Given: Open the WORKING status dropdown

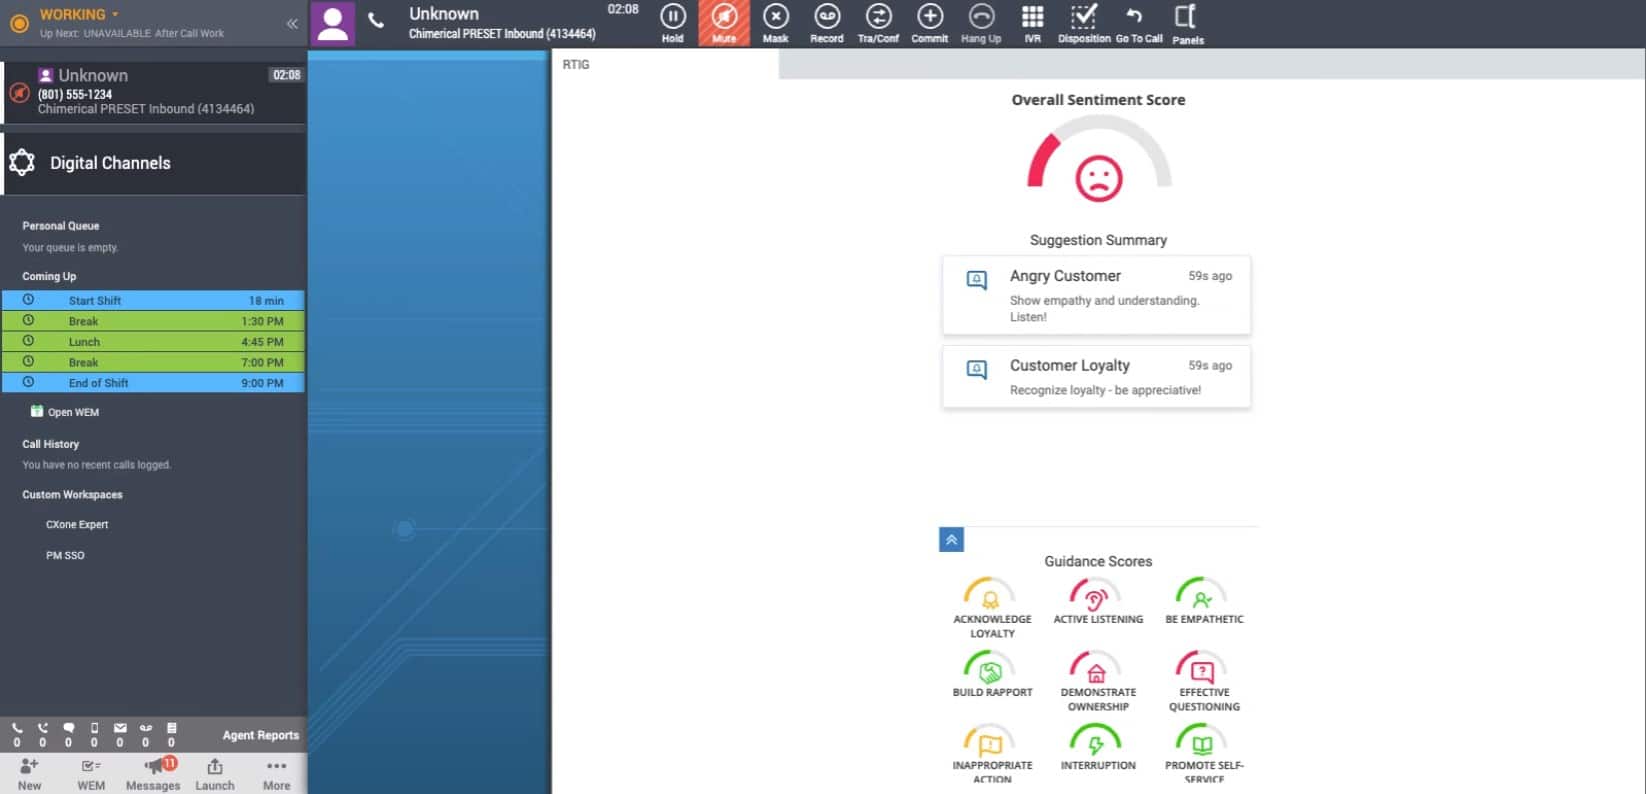Looking at the screenshot, I should (x=80, y=15).
